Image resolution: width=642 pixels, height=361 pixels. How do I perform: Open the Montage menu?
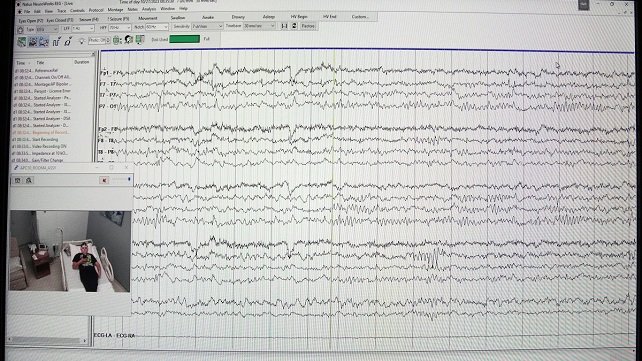pyautogui.click(x=115, y=9)
